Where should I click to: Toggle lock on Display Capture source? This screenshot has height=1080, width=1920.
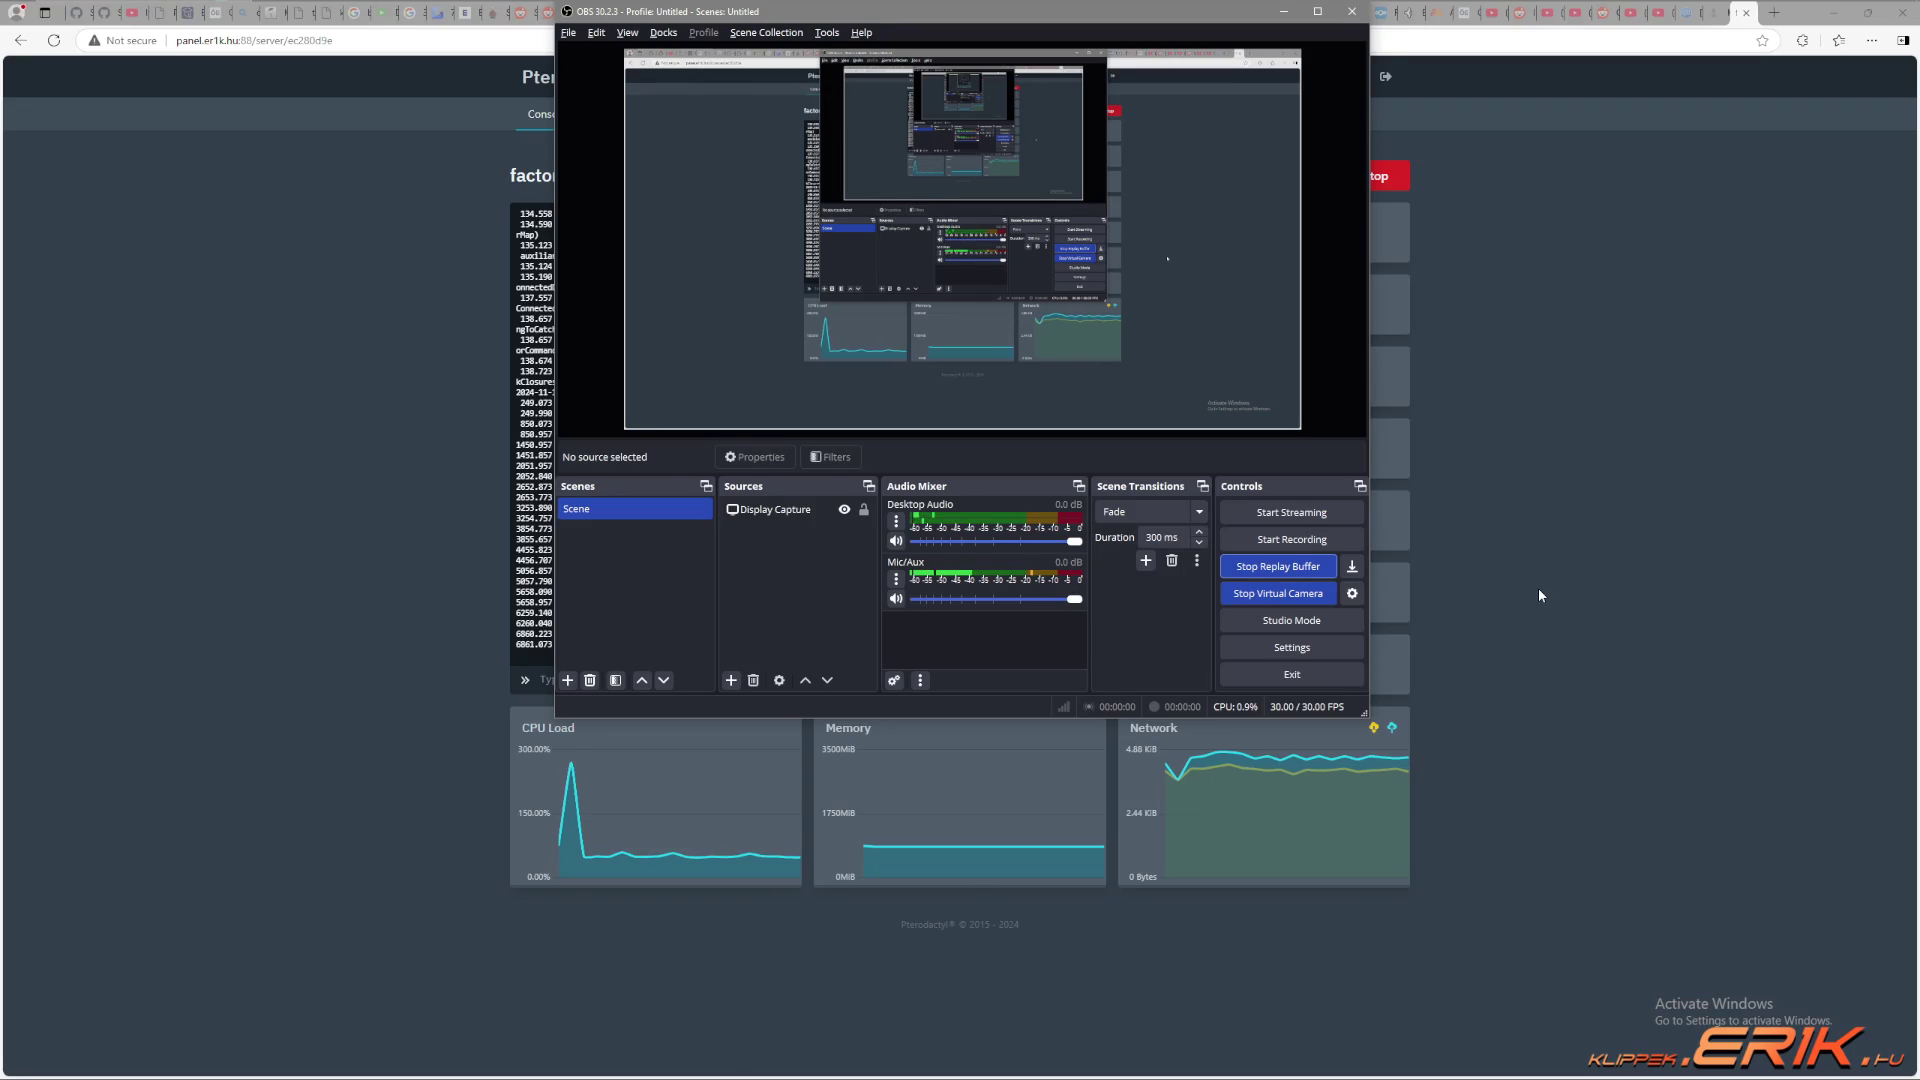[x=864, y=509]
